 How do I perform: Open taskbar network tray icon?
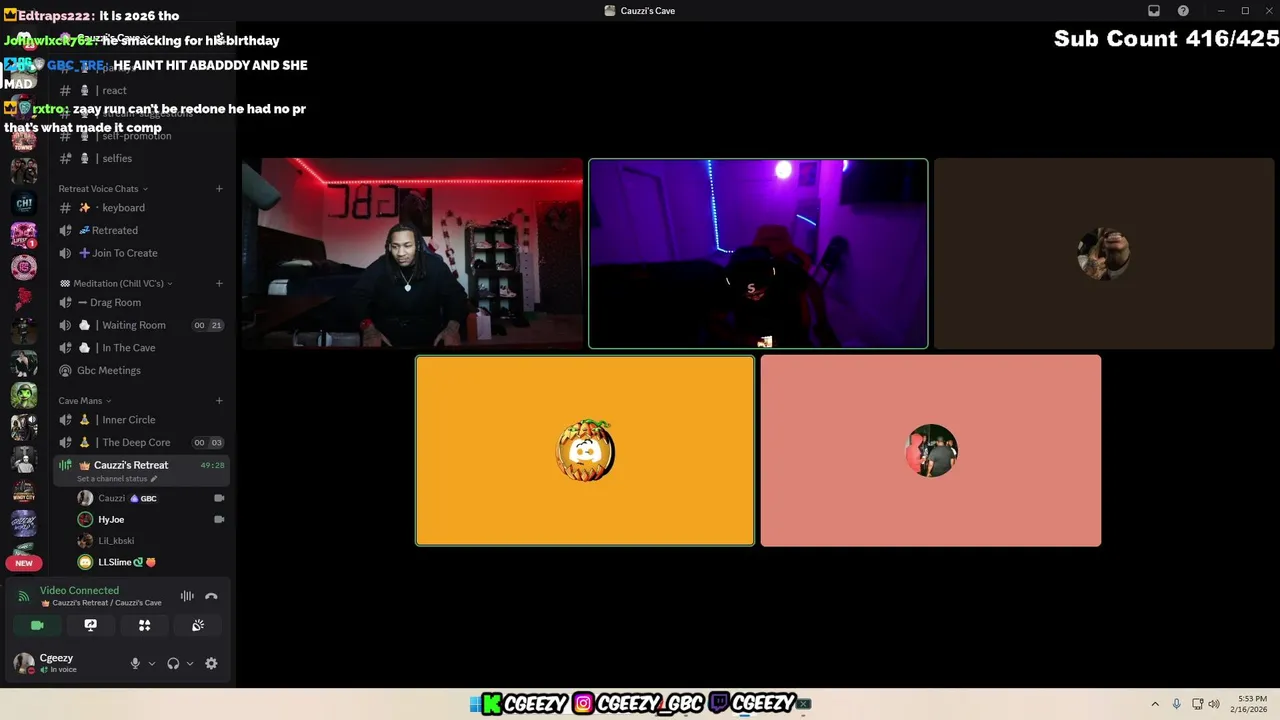(x=1198, y=704)
